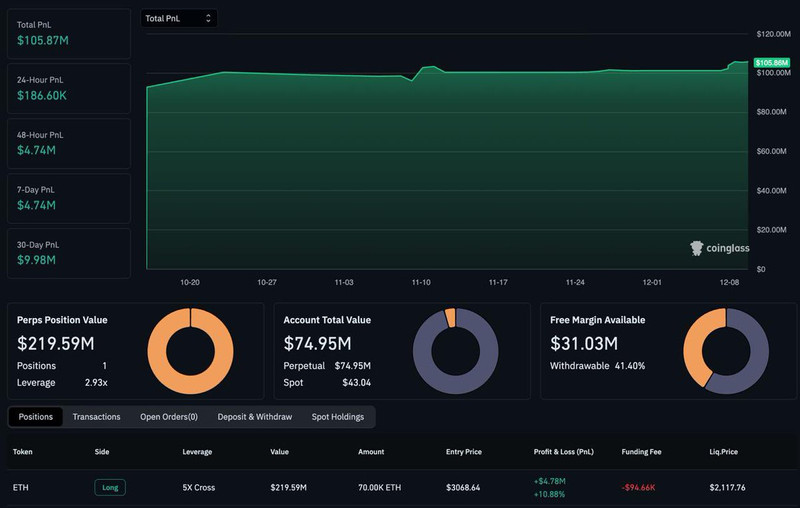The image size is (800, 508).
Task: Choose the 48-Hour PnL stat card
Action: pos(69,143)
